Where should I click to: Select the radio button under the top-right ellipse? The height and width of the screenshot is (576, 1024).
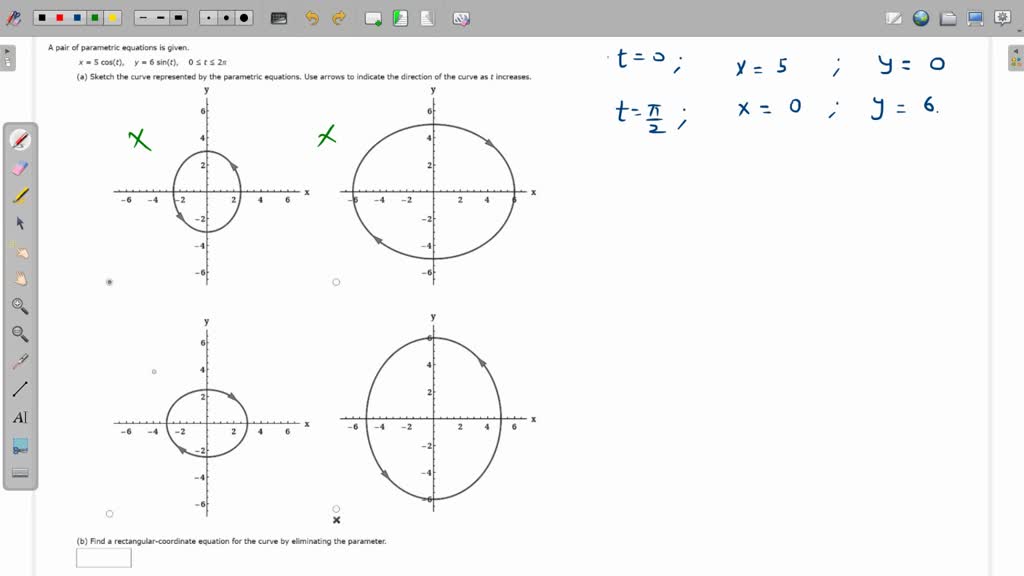336,282
